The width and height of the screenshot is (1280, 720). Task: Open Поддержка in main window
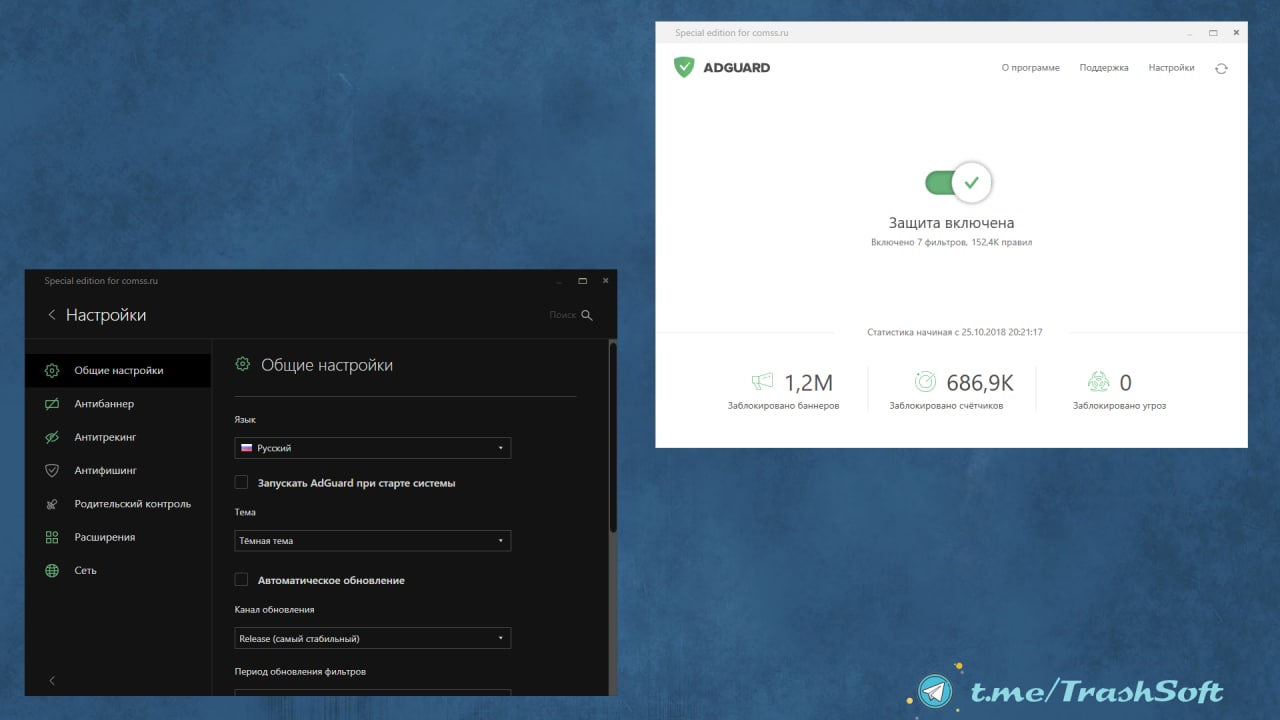click(x=1104, y=68)
